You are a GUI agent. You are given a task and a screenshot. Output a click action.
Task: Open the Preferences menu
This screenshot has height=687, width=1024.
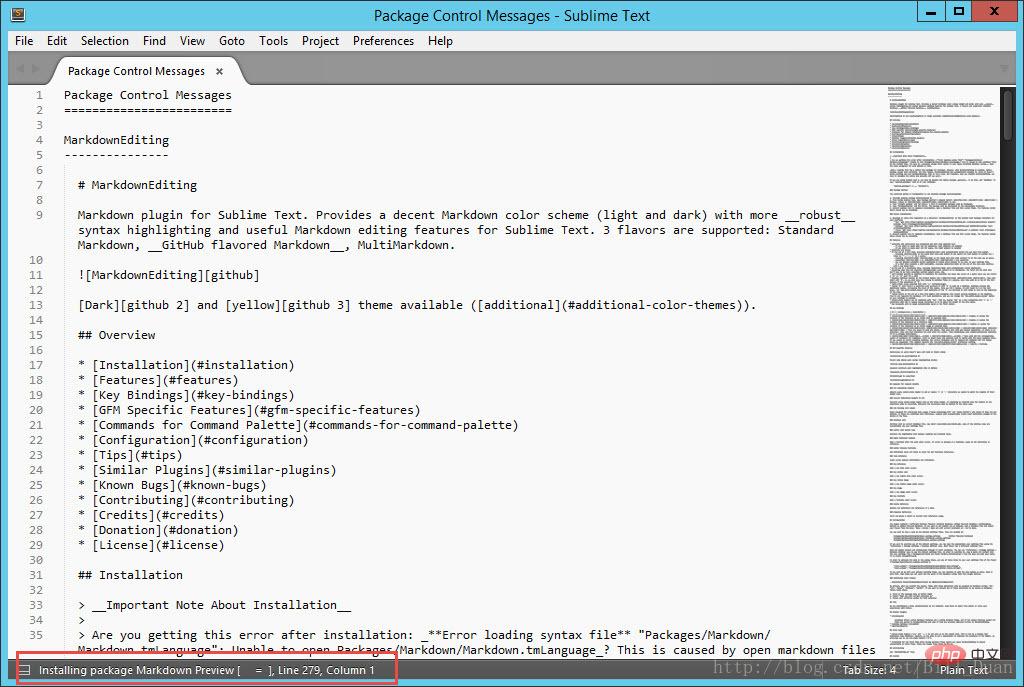coord(383,40)
